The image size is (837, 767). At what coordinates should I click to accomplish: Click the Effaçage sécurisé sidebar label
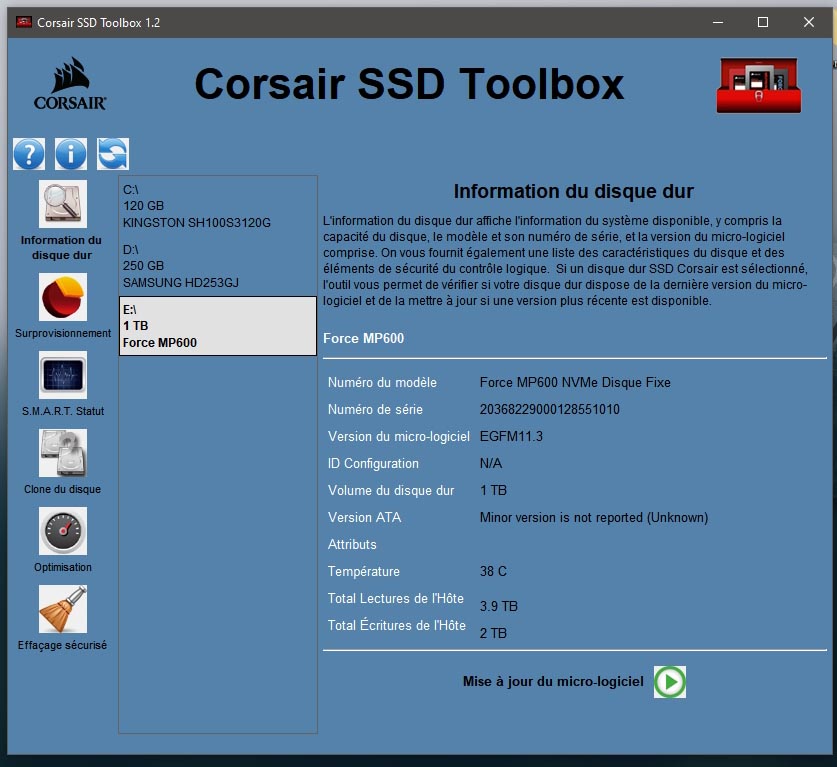(62, 645)
